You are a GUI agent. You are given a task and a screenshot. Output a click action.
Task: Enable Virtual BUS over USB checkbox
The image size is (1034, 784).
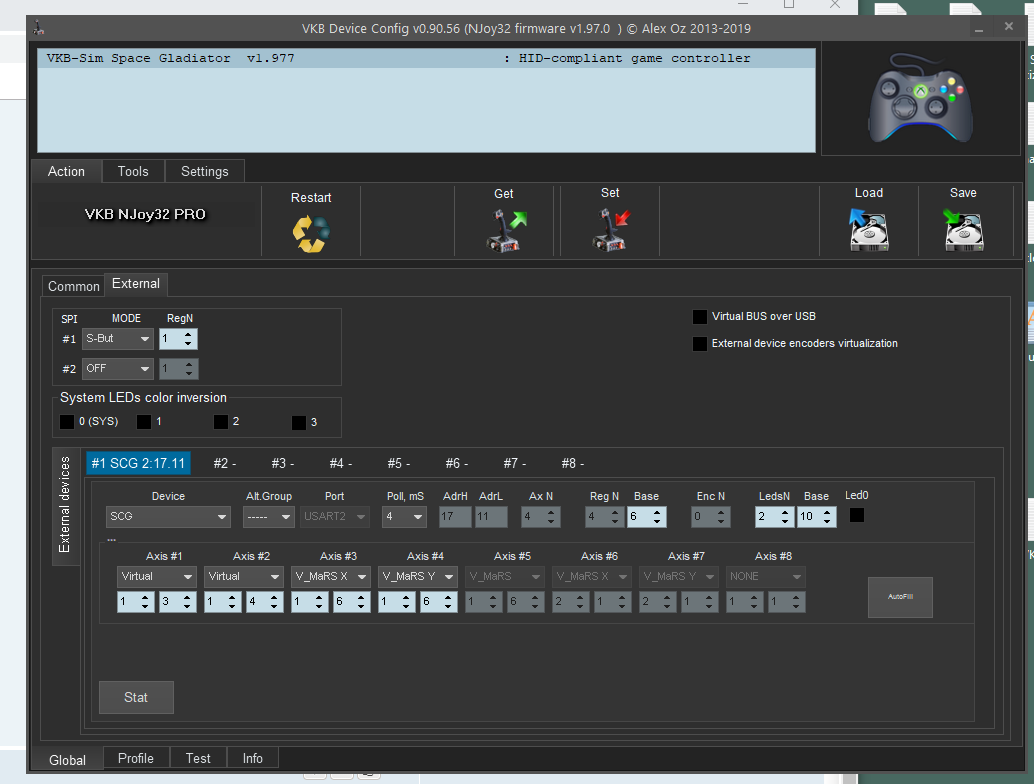click(700, 317)
